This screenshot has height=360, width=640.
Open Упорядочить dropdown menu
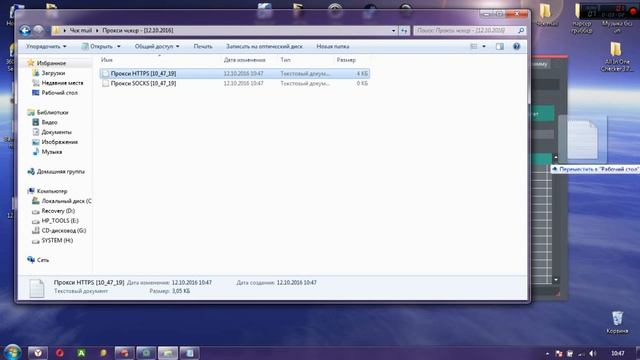click(46, 47)
